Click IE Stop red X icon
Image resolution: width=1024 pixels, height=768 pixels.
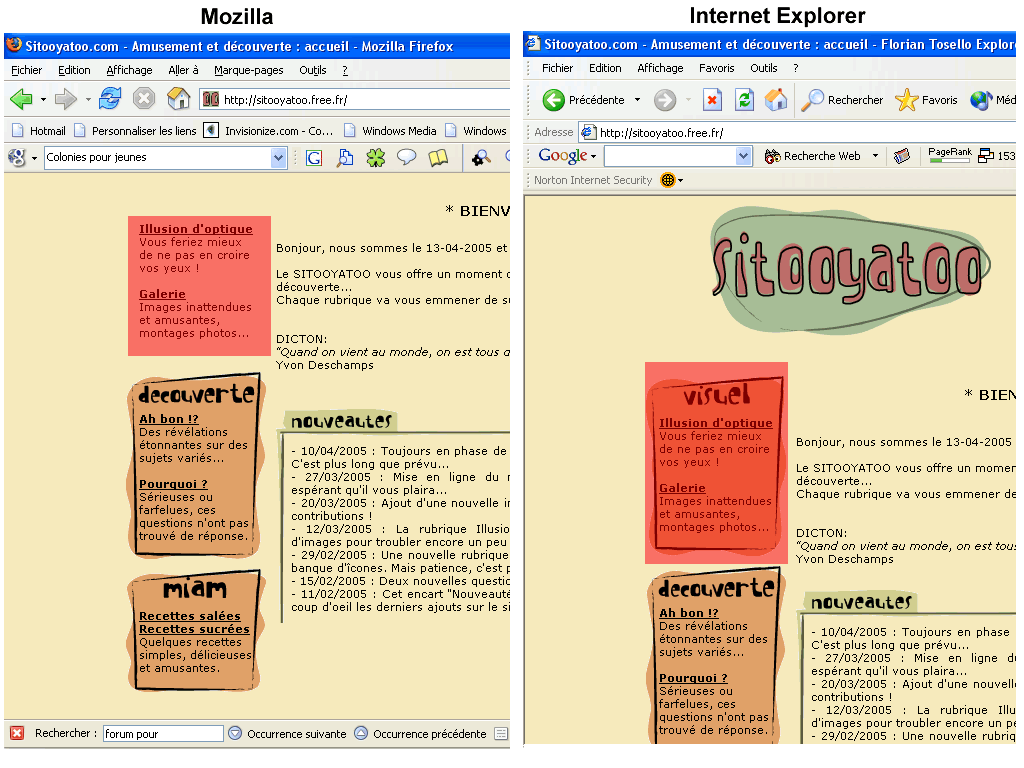712,100
